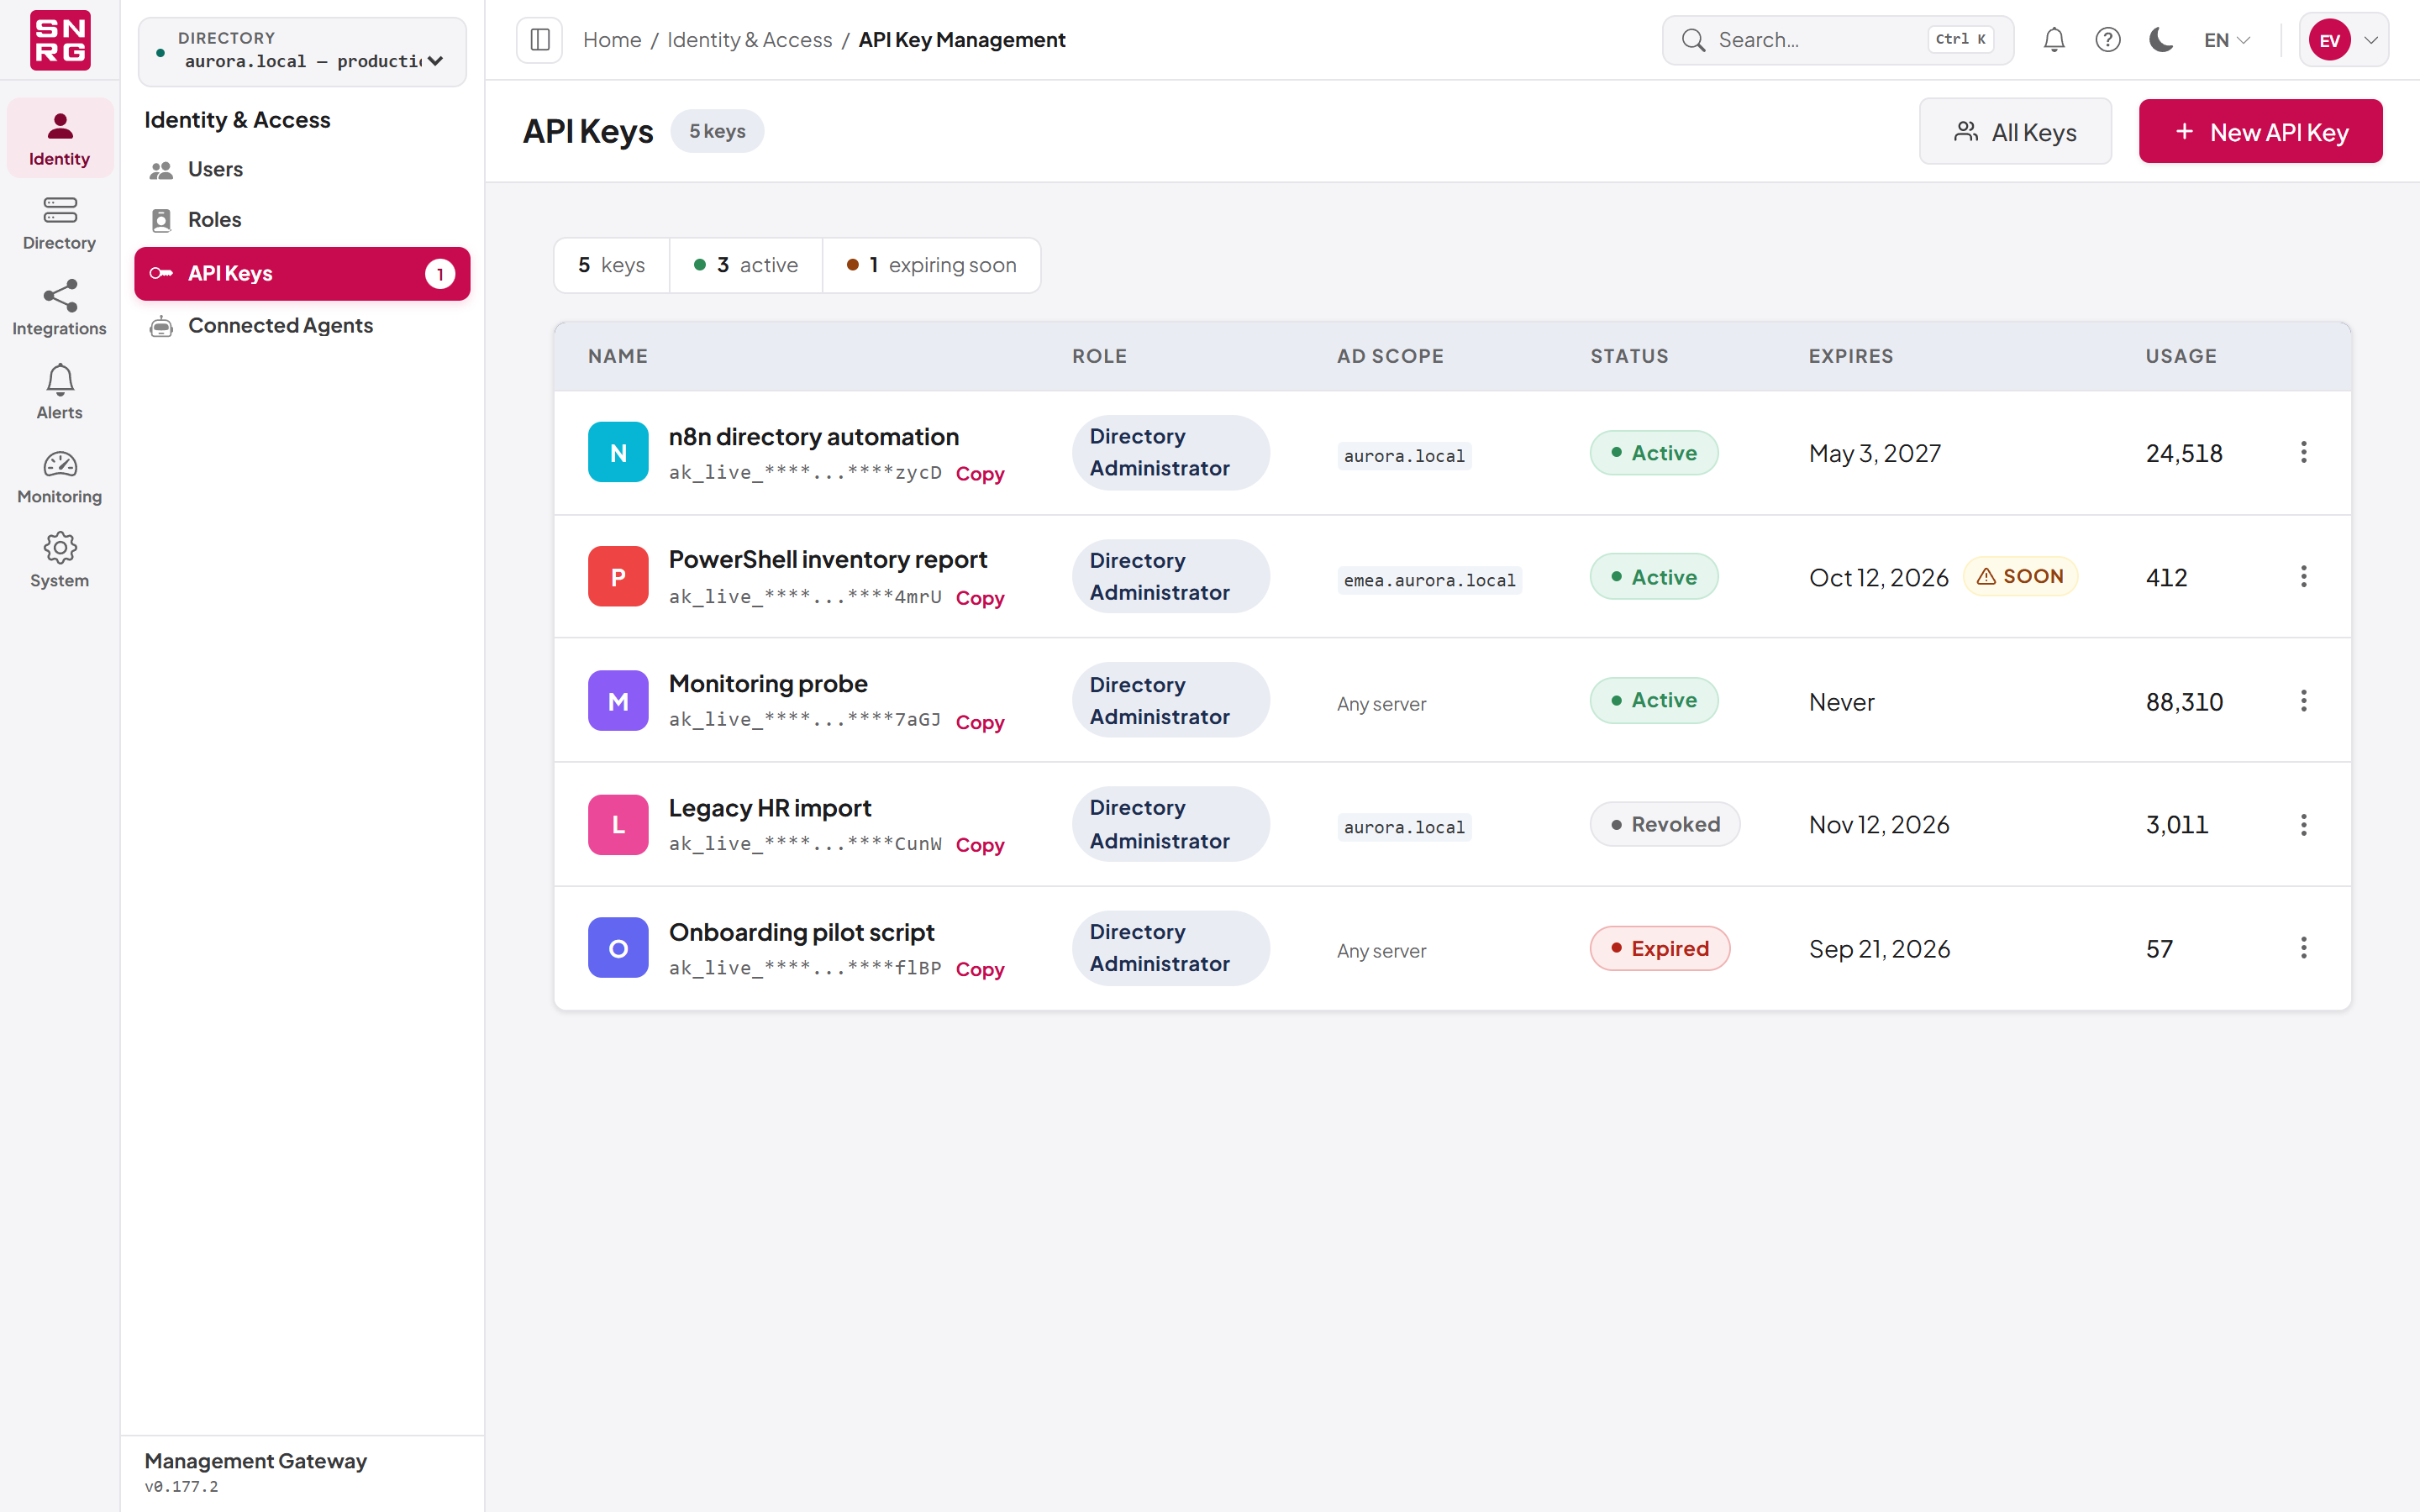Open row actions for Legacy HR import
2420x1512 pixels.
point(2304,825)
